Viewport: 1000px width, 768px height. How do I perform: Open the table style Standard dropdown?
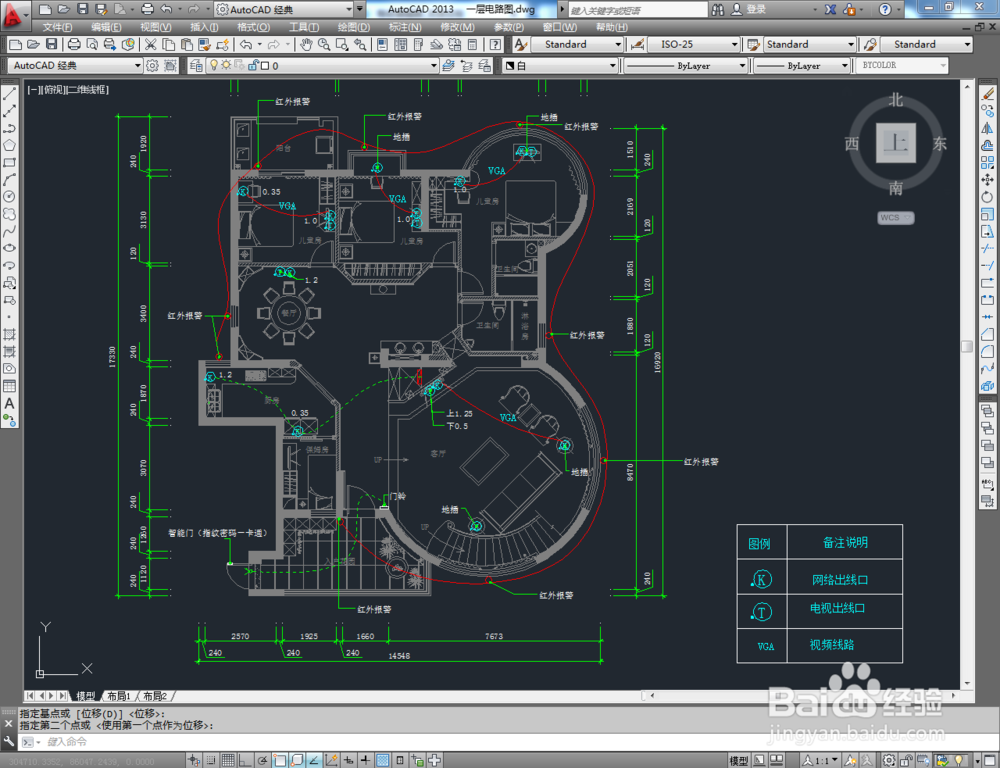(x=809, y=44)
